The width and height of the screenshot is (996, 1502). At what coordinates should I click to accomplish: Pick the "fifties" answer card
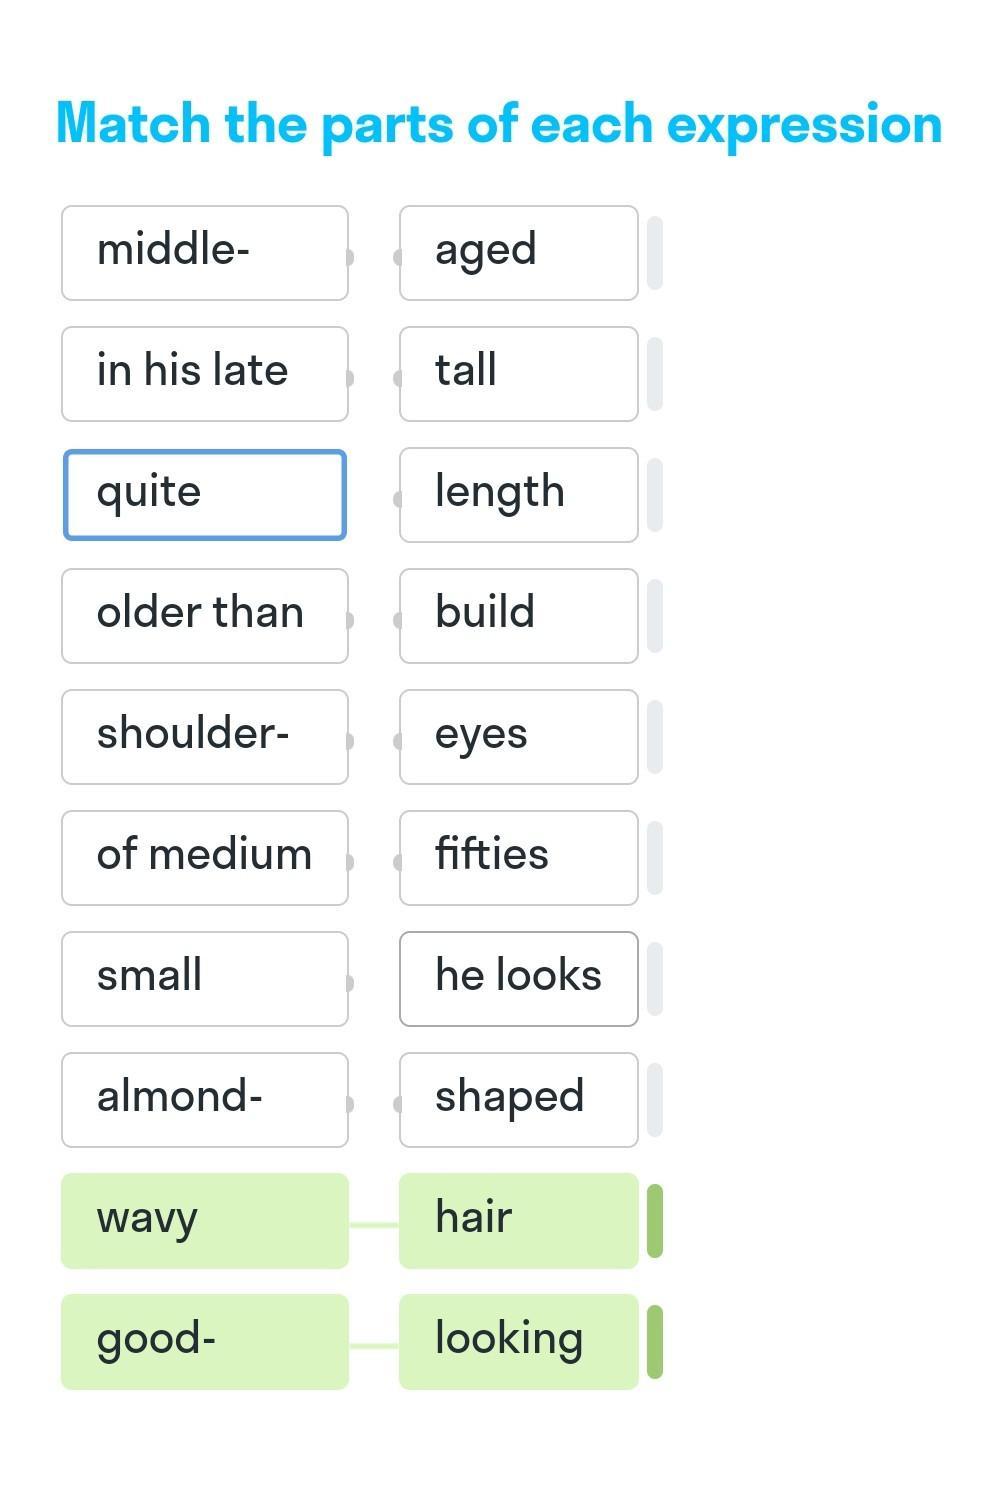(519, 858)
